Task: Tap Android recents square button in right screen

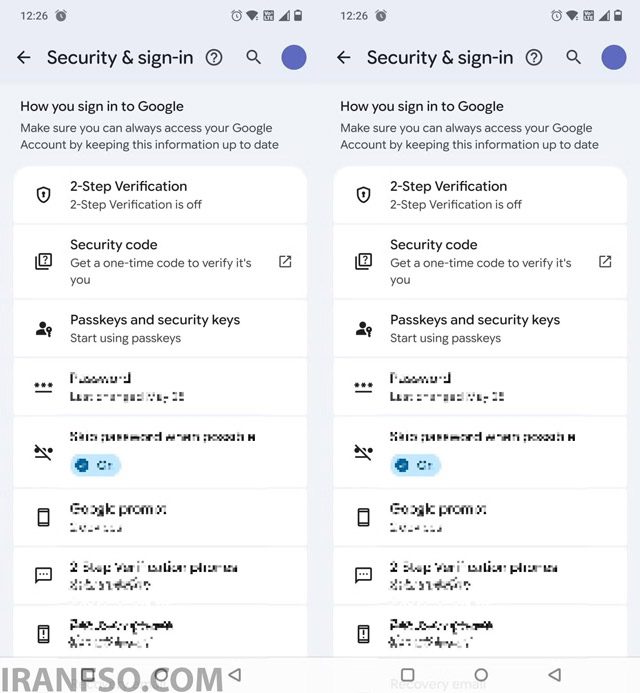Action: click(x=408, y=675)
